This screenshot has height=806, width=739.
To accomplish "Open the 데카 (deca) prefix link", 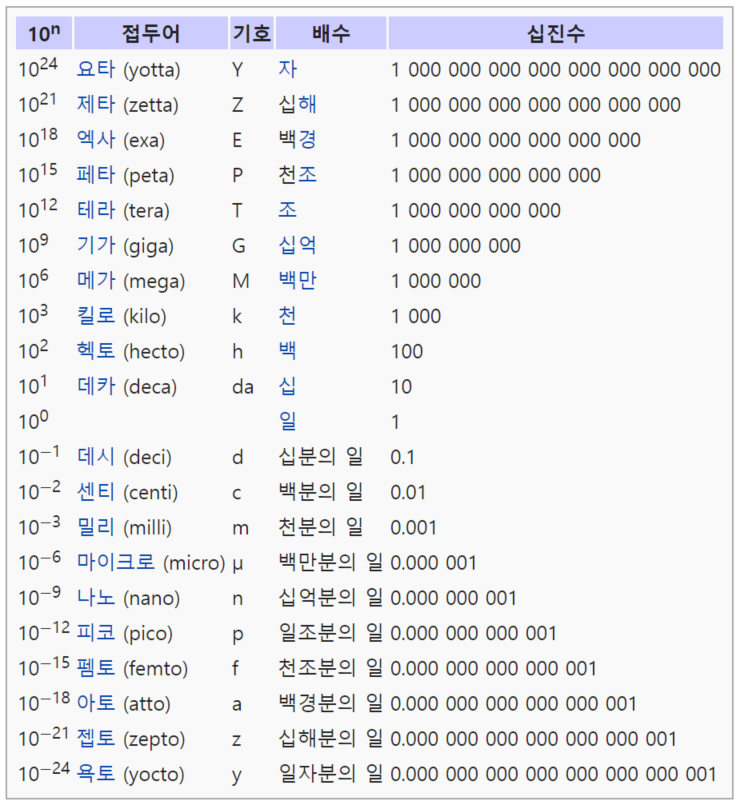I will [96, 386].
